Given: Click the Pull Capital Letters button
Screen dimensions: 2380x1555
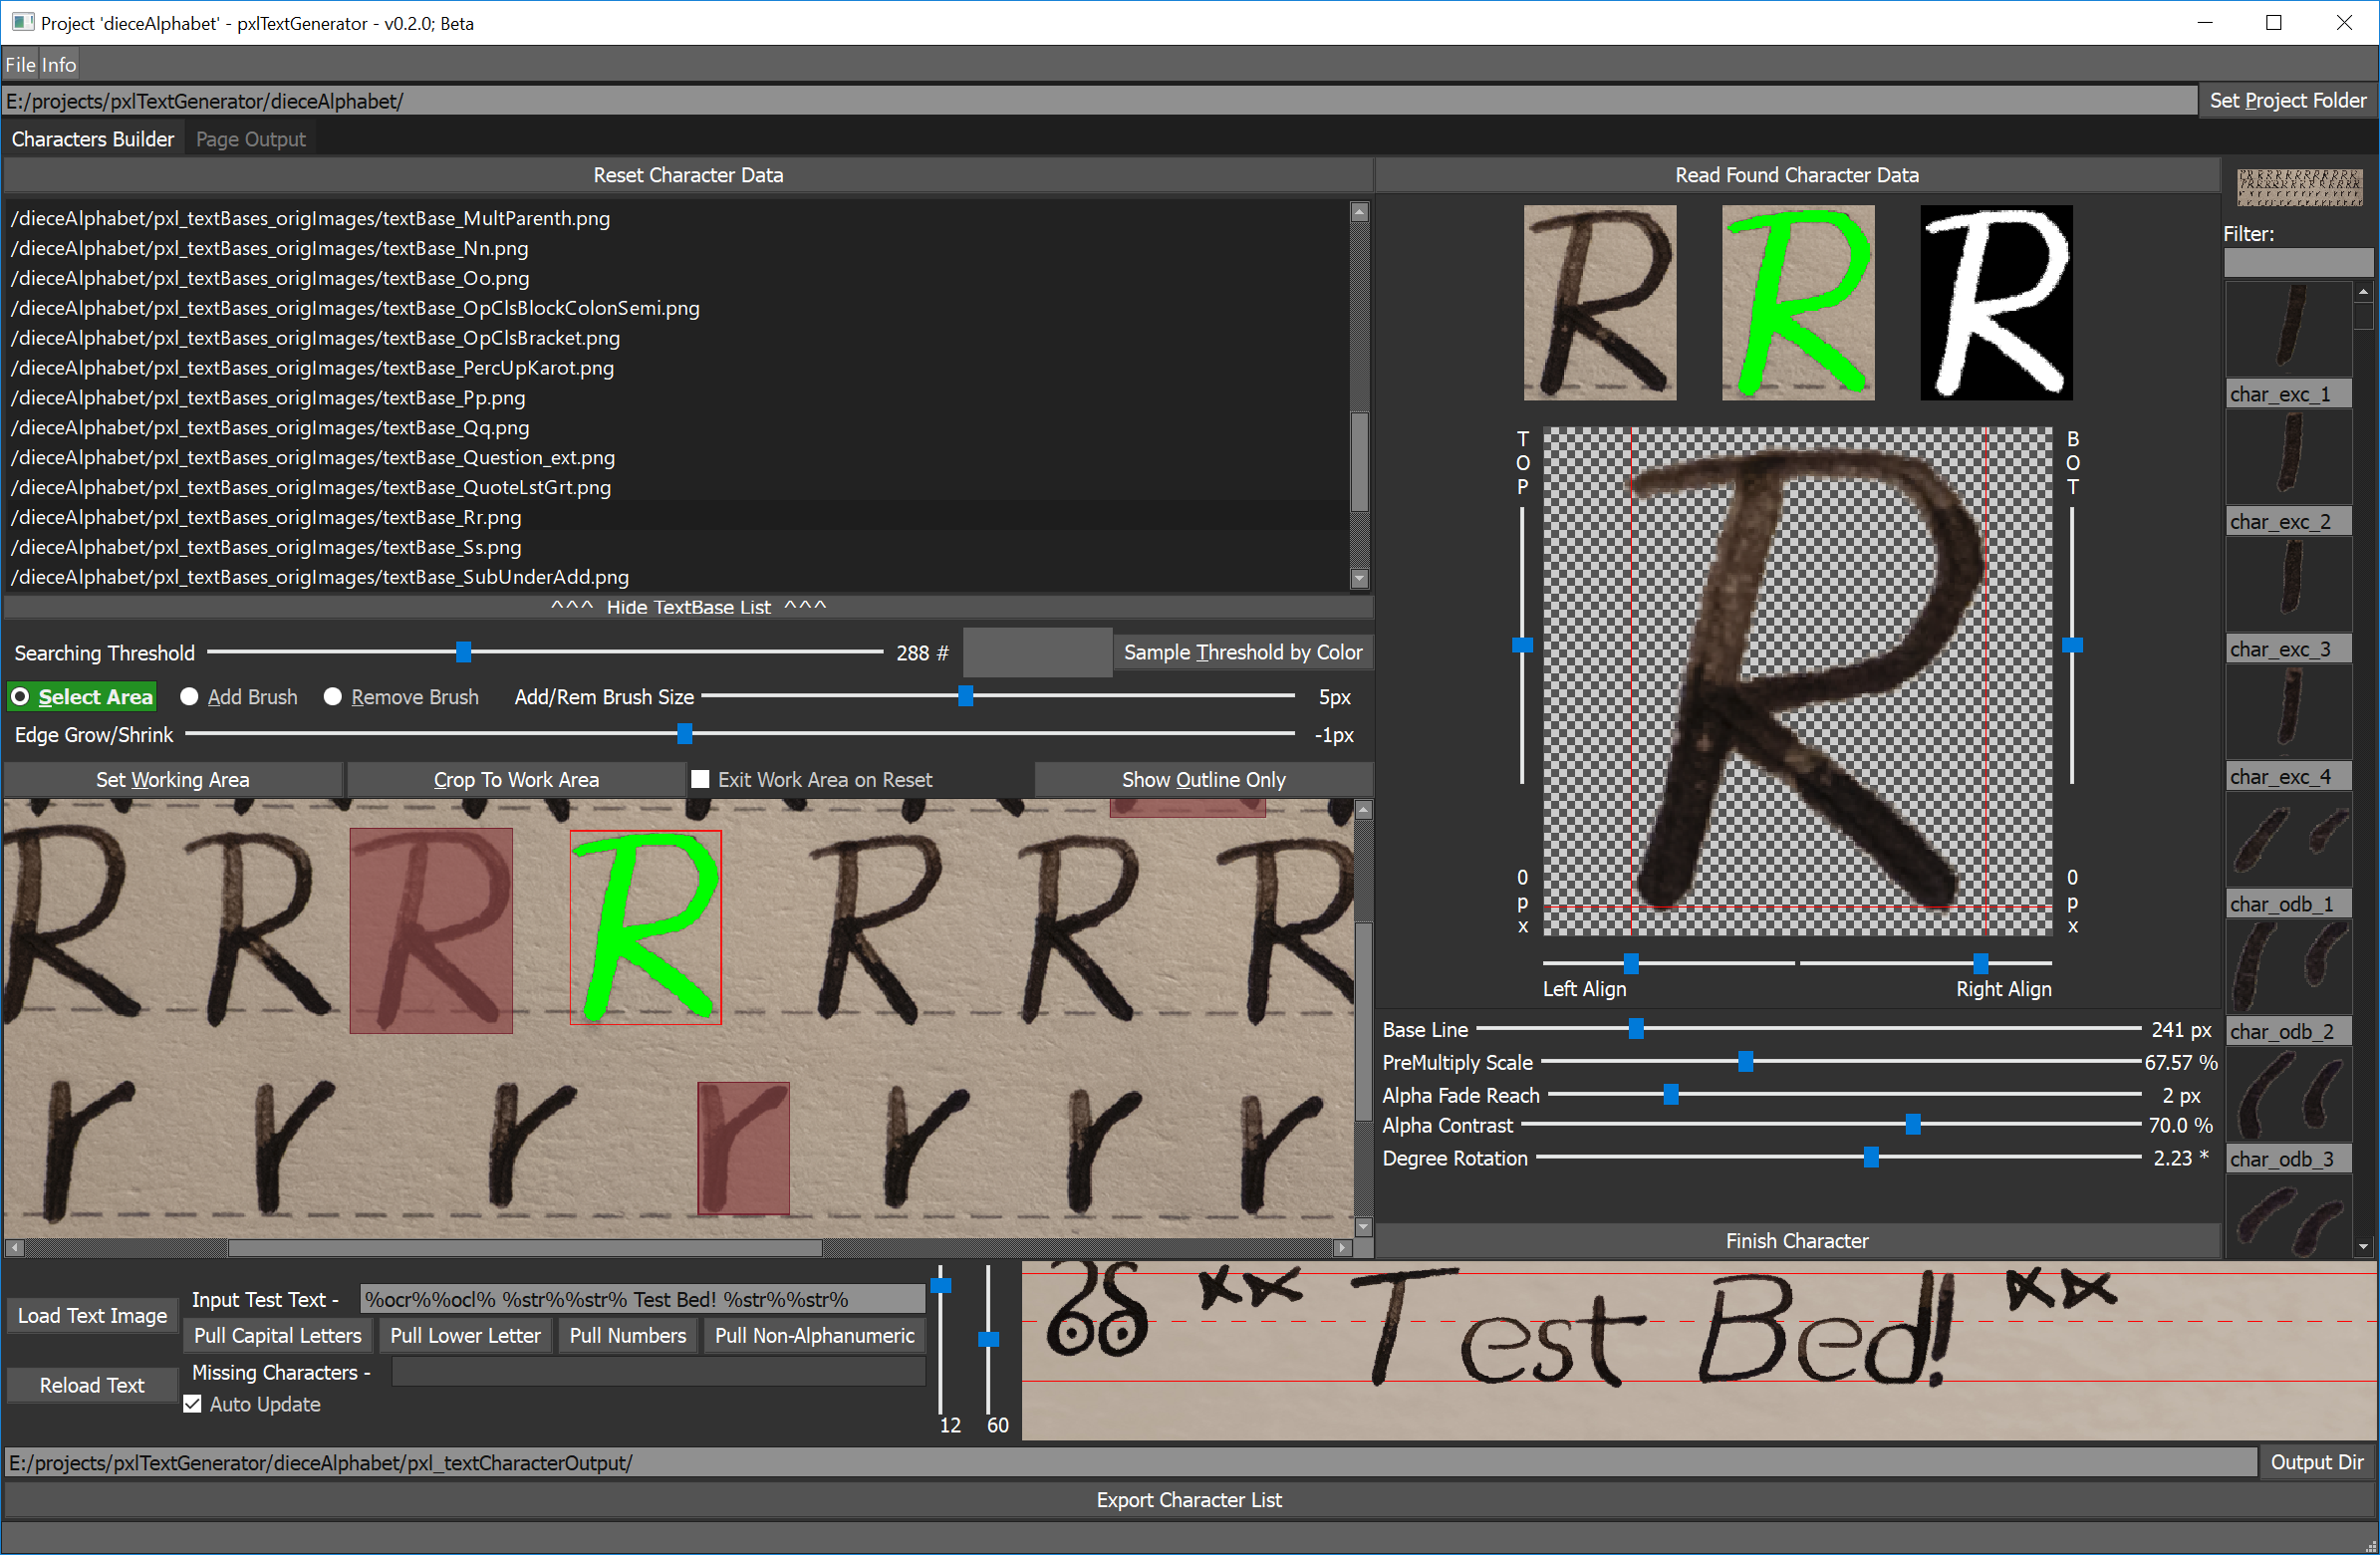Looking at the screenshot, I should [x=277, y=1335].
